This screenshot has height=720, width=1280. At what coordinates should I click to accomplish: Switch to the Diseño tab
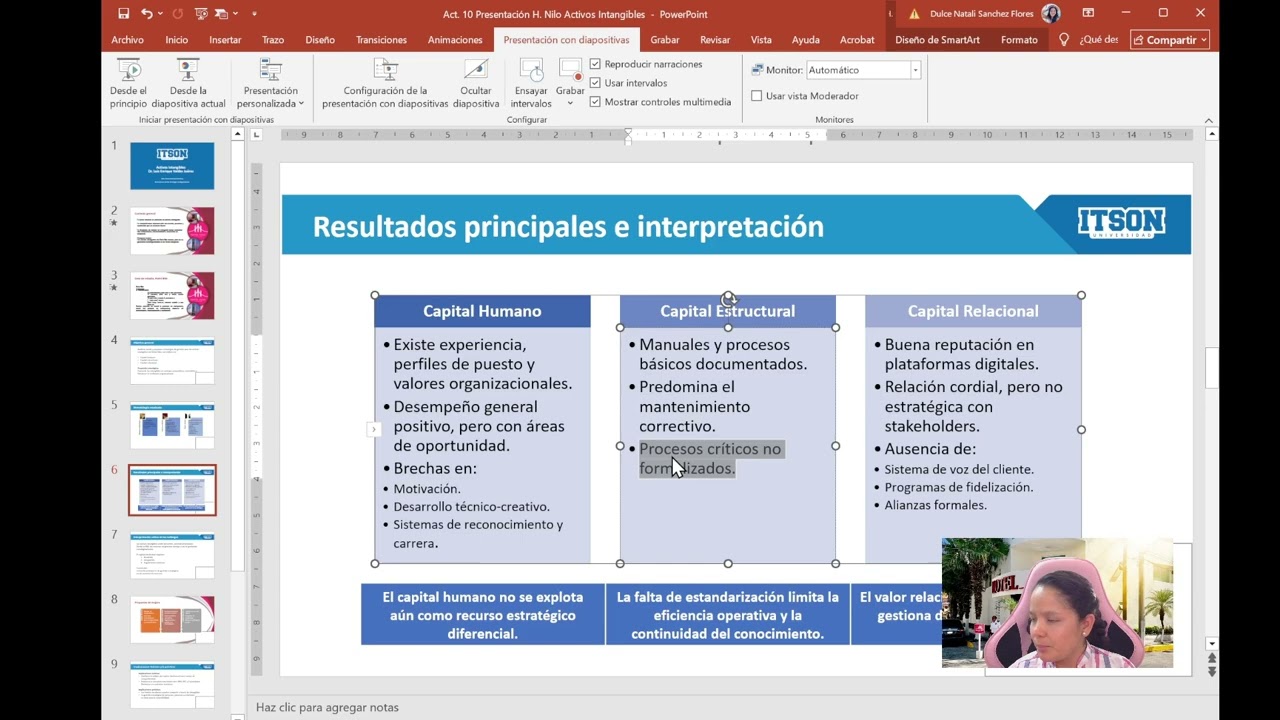click(x=320, y=40)
